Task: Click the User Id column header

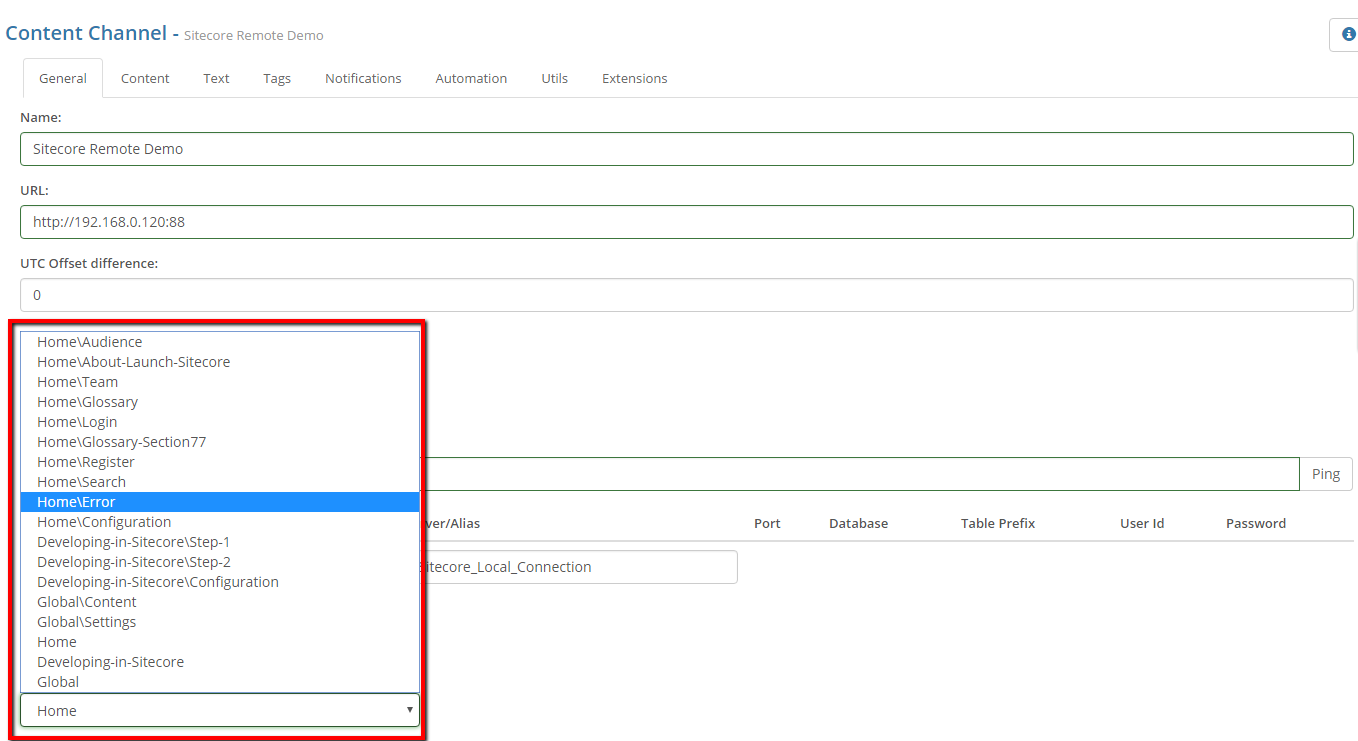Action: pos(1142,523)
